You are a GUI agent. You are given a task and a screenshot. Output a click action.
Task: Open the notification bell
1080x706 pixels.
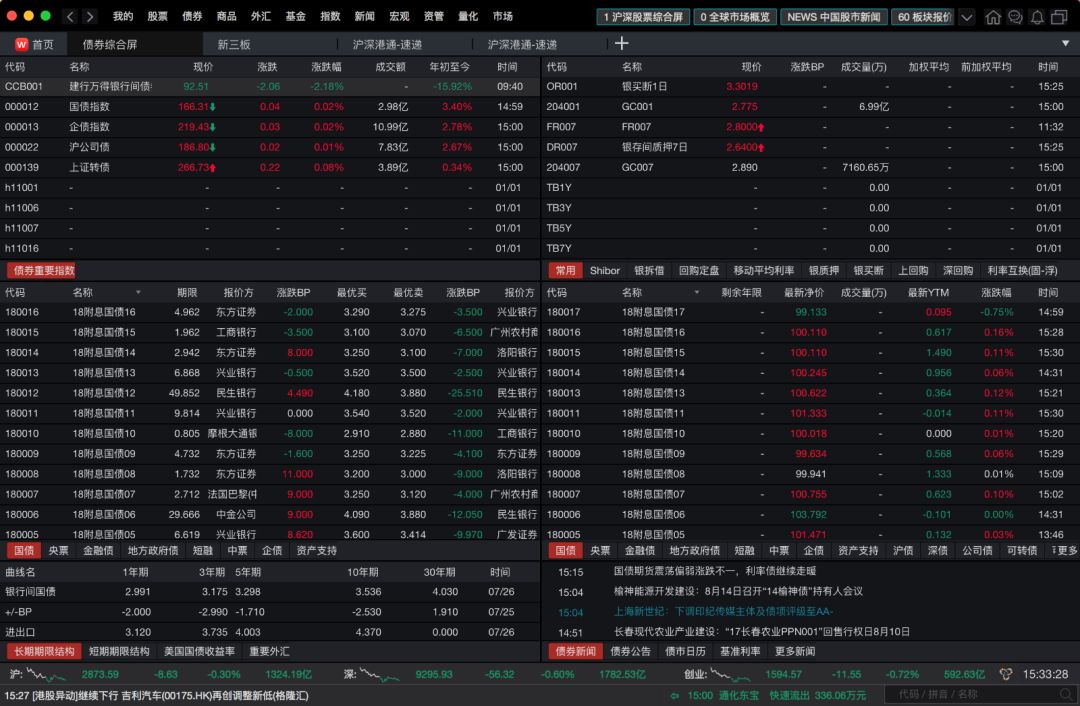[x=1036, y=17]
